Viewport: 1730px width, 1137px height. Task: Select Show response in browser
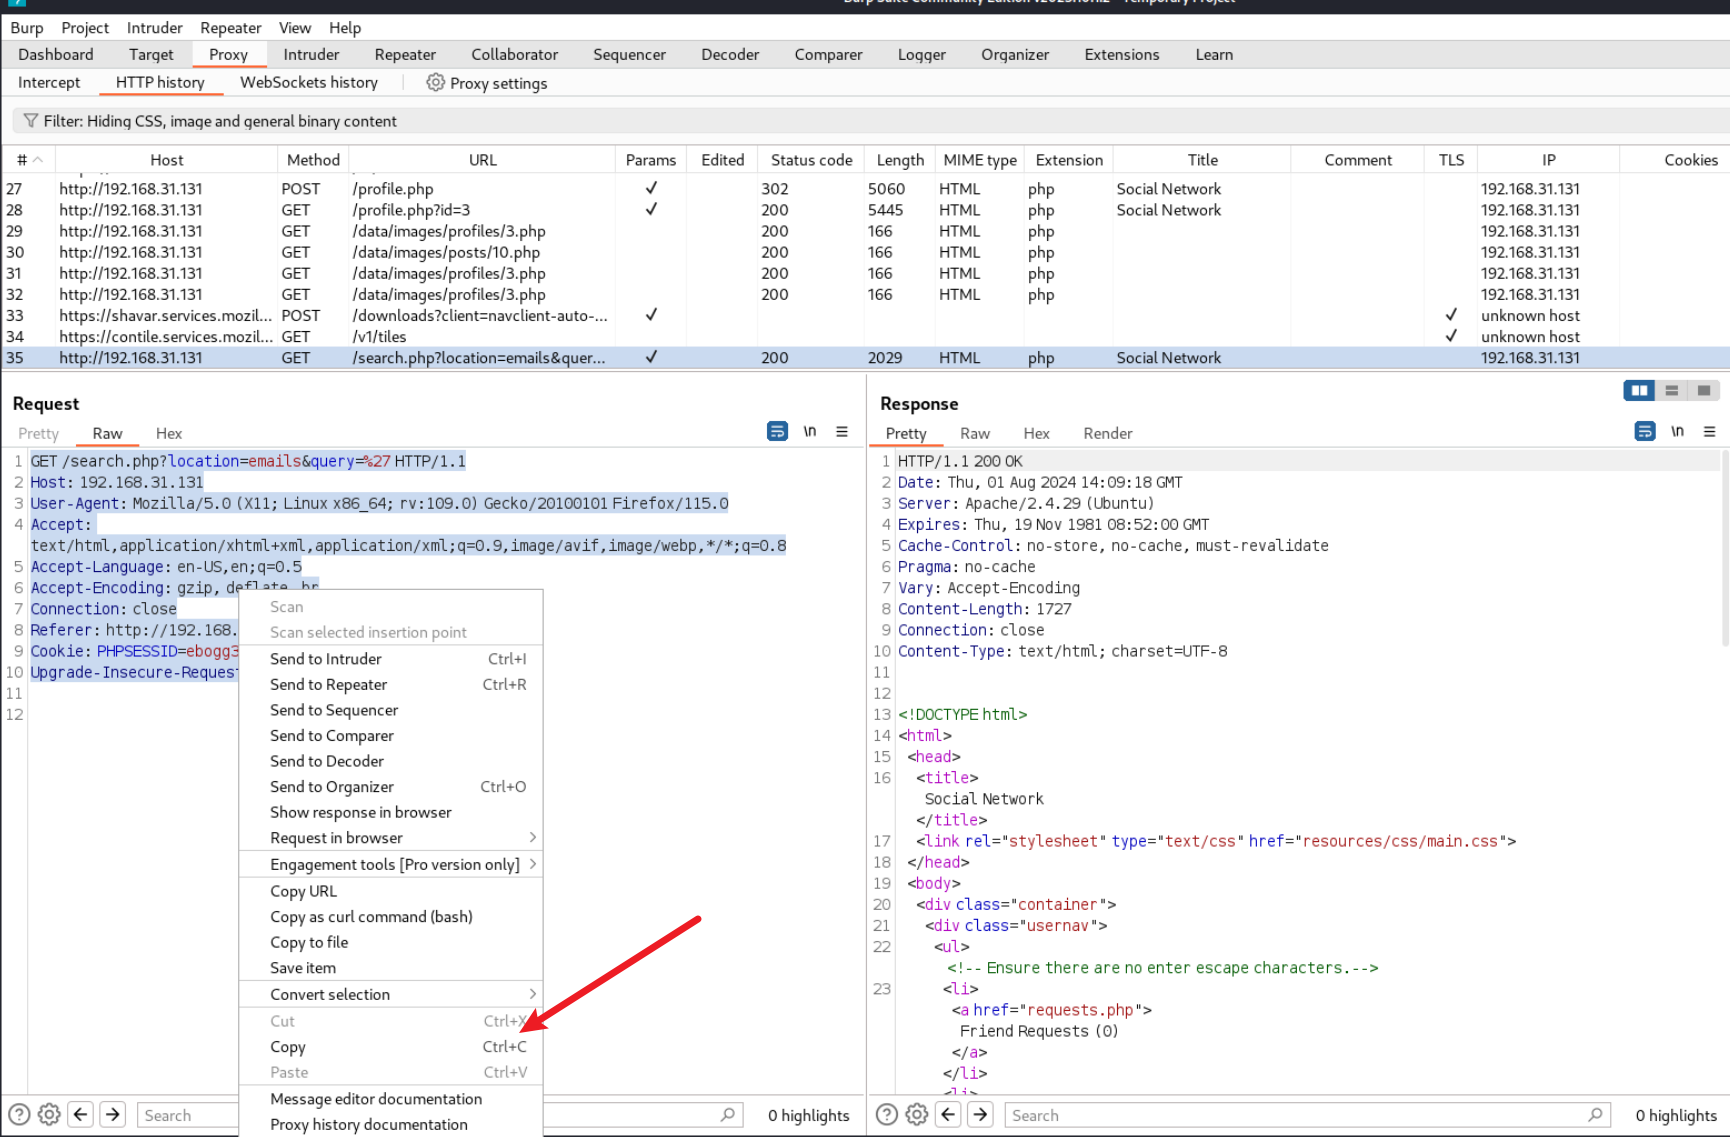point(391,812)
